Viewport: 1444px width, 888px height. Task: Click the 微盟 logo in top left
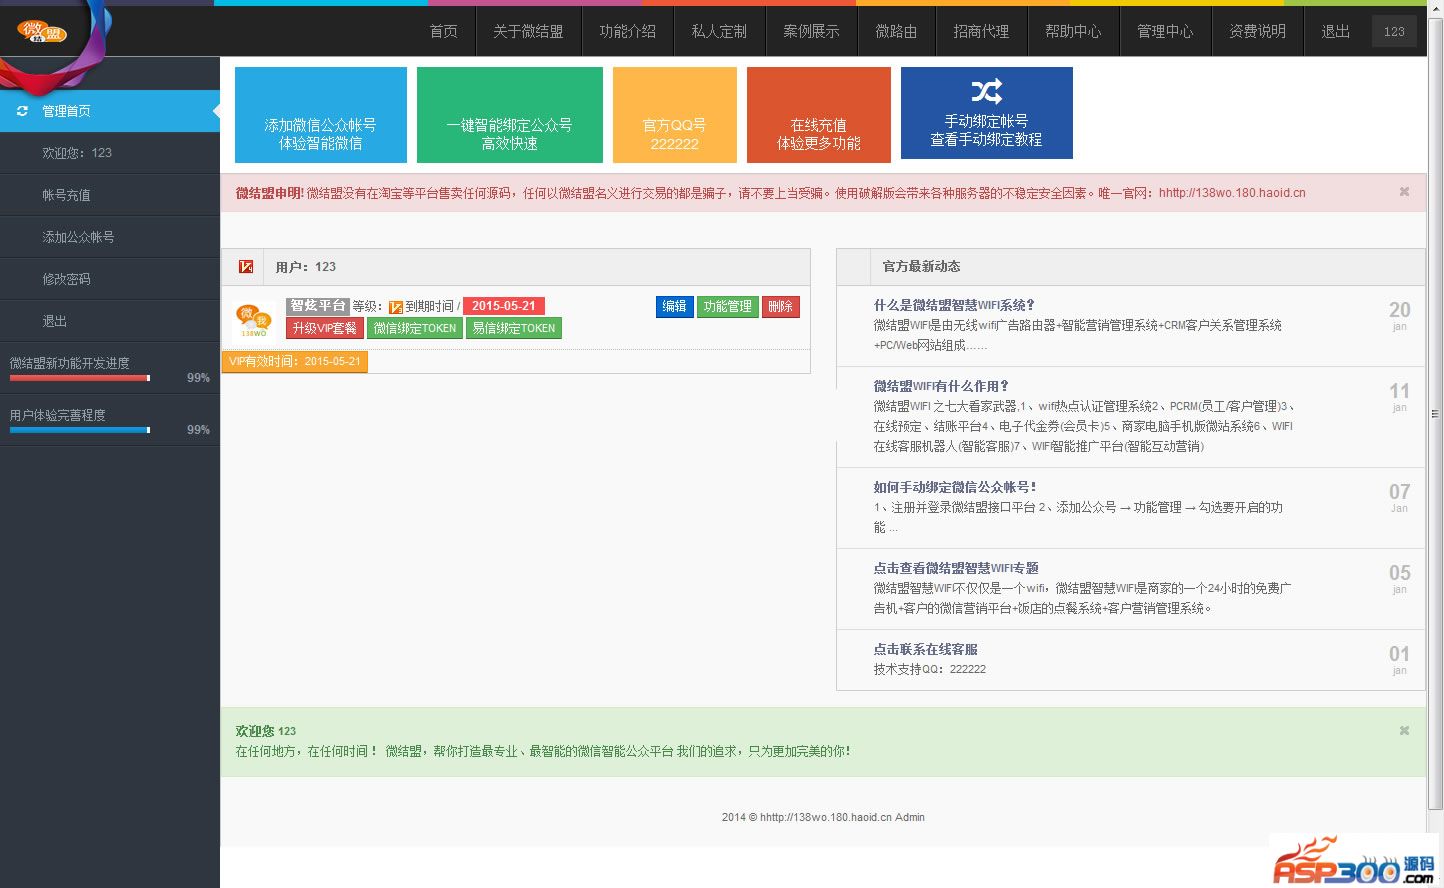pyautogui.click(x=42, y=32)
